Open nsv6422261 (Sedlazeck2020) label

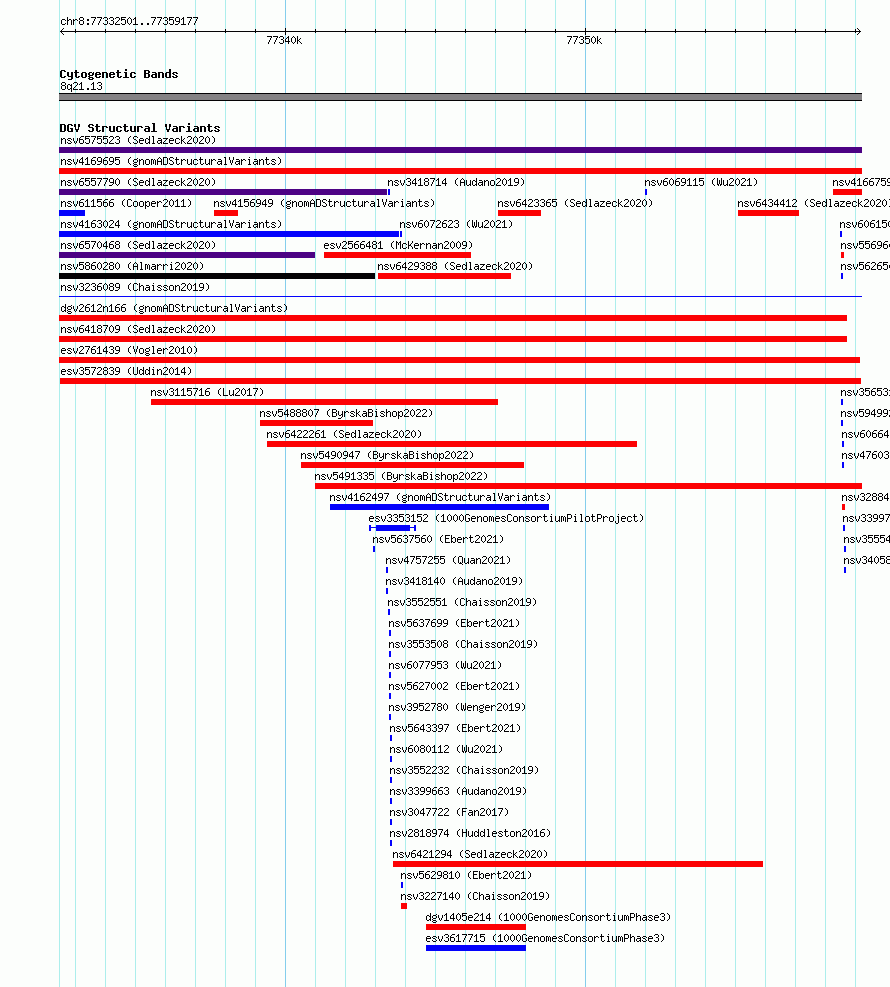(x=344, y=434)
